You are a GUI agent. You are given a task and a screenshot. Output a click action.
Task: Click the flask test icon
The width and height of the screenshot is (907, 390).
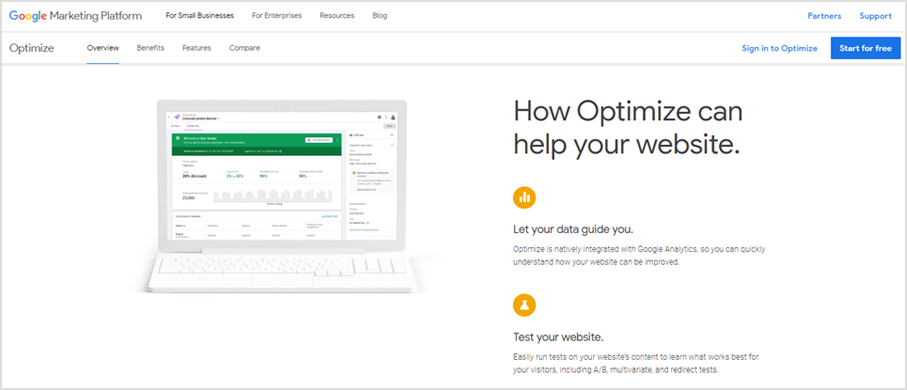click(x=524, y=305)
